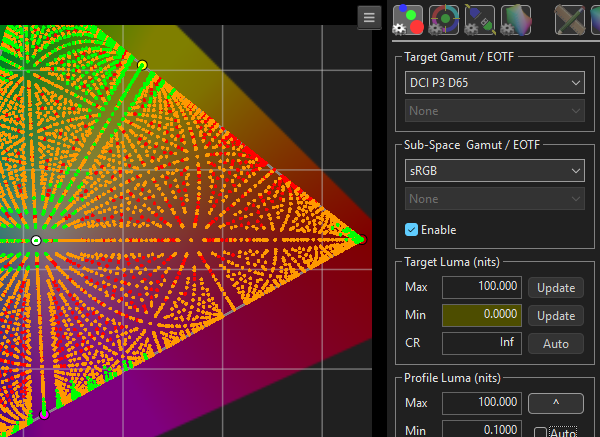This screenshot has width=600, height=437.
Task: Open the USB connector settings icon
Action: tap(480, 19)
